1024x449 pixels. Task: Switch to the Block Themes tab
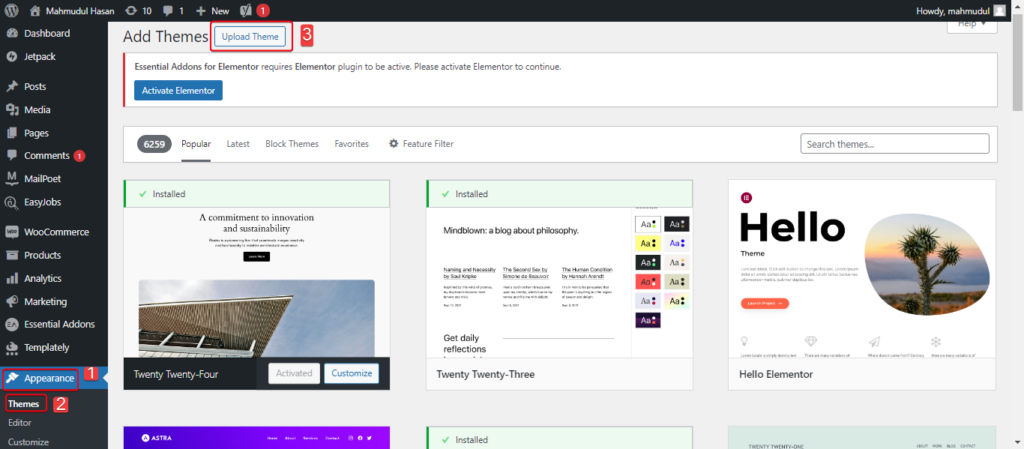(x=292, y=144)
